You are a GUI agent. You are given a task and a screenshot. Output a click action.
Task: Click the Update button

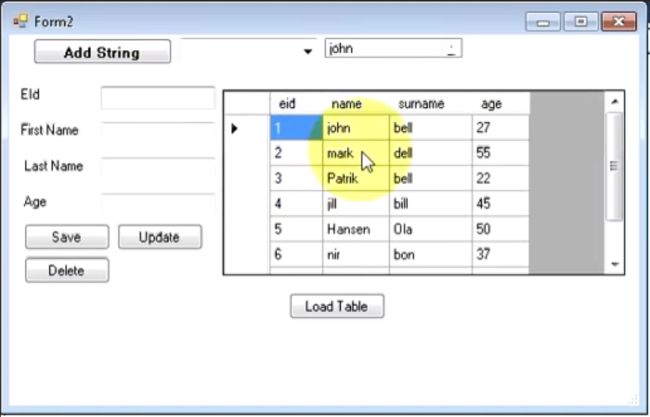[160, 237]
